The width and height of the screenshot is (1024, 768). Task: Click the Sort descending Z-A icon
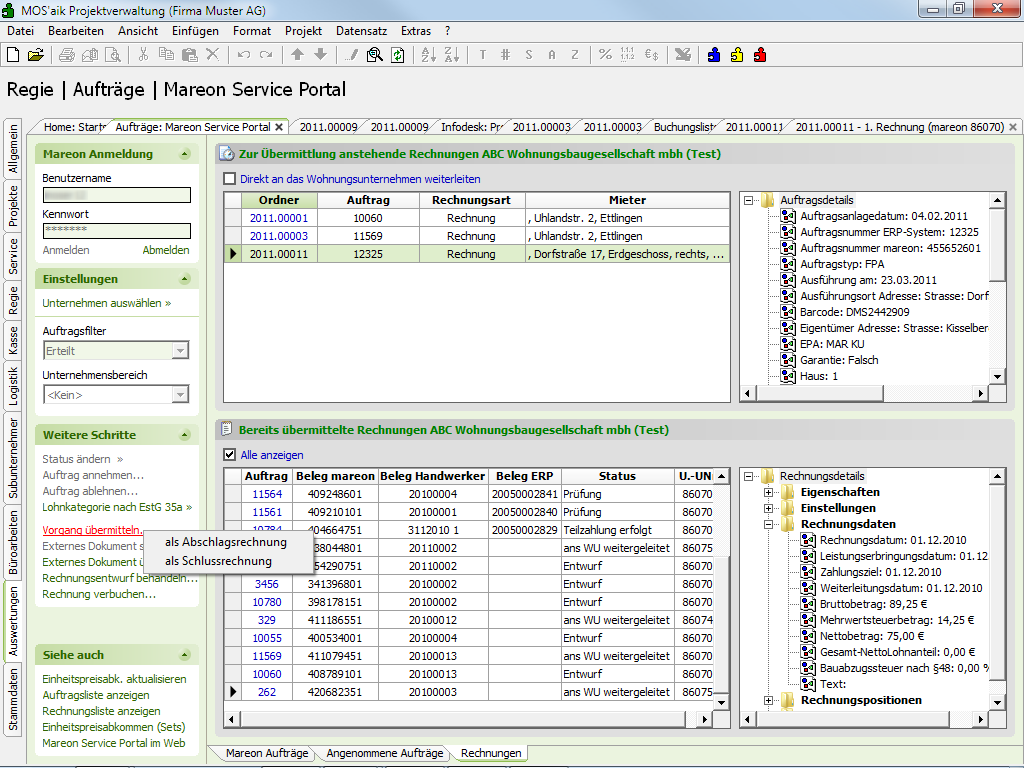pos(451,55)
